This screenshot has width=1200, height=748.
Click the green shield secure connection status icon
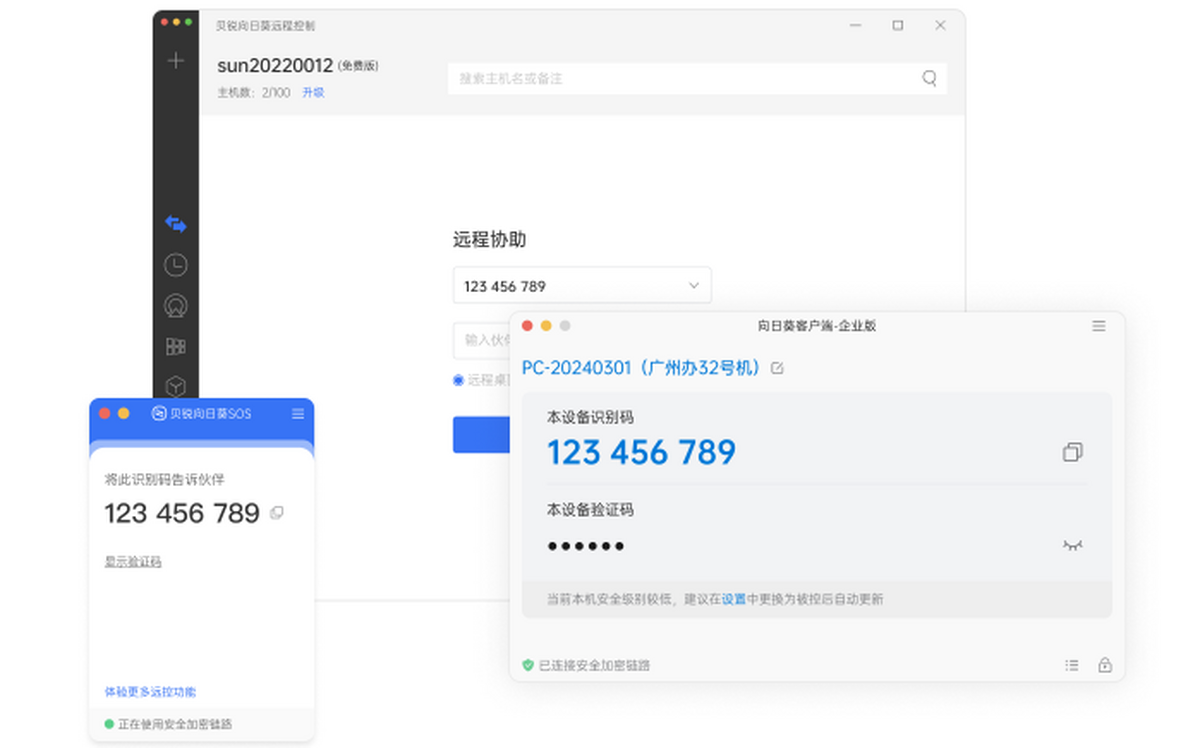pos(528,665)
